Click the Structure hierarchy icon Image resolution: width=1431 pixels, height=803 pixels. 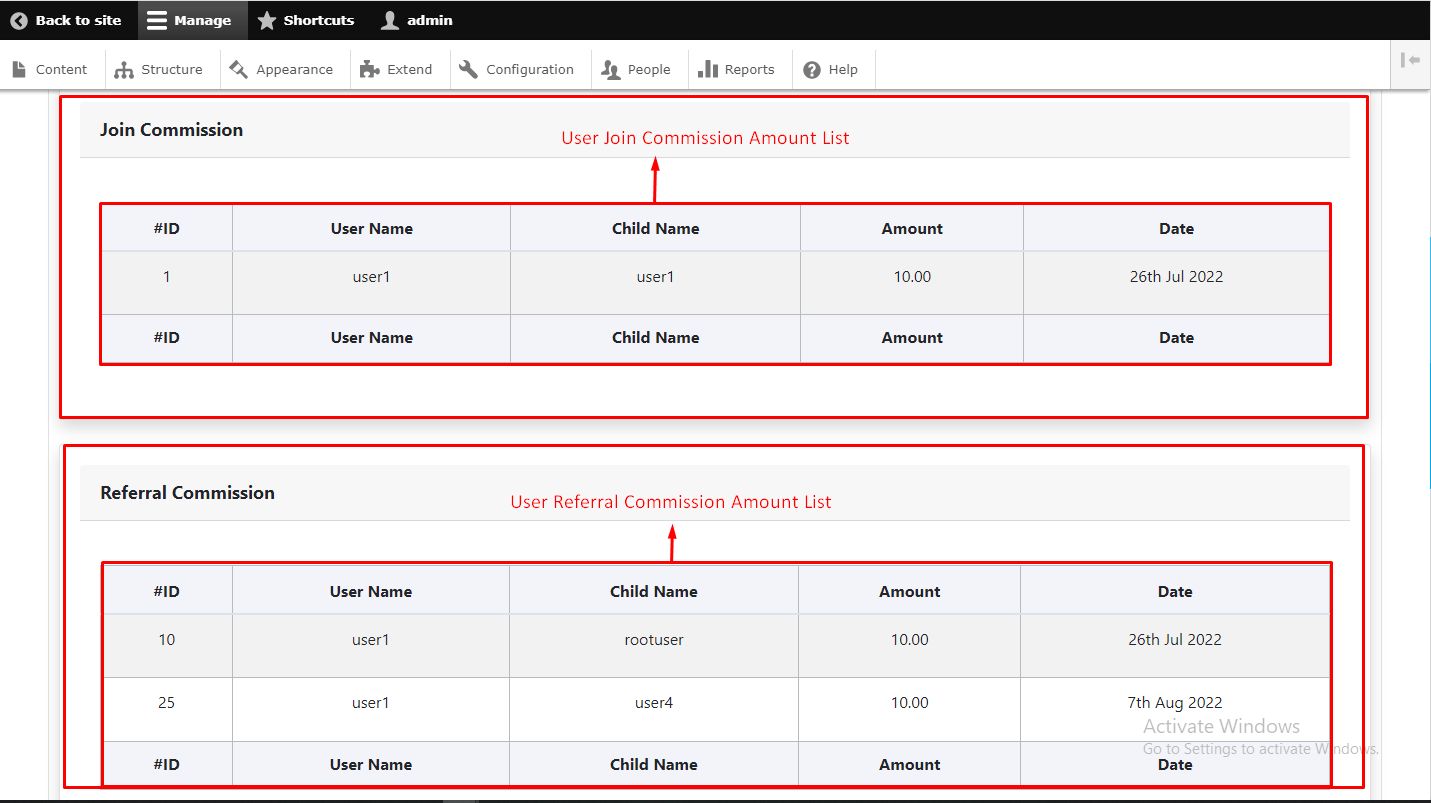click(124, 69)
